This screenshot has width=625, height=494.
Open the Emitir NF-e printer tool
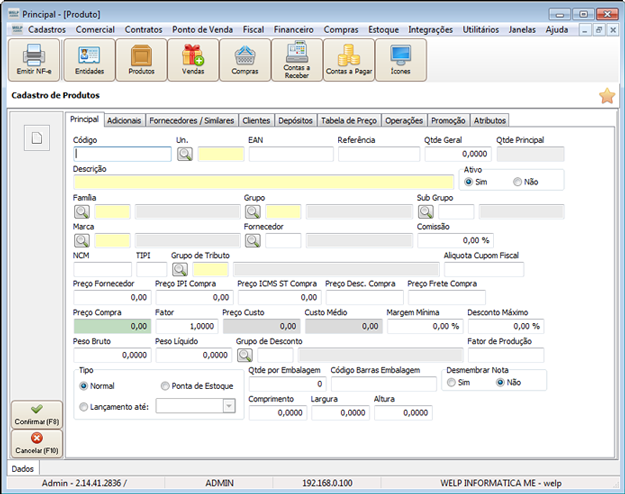pos(34,60)
